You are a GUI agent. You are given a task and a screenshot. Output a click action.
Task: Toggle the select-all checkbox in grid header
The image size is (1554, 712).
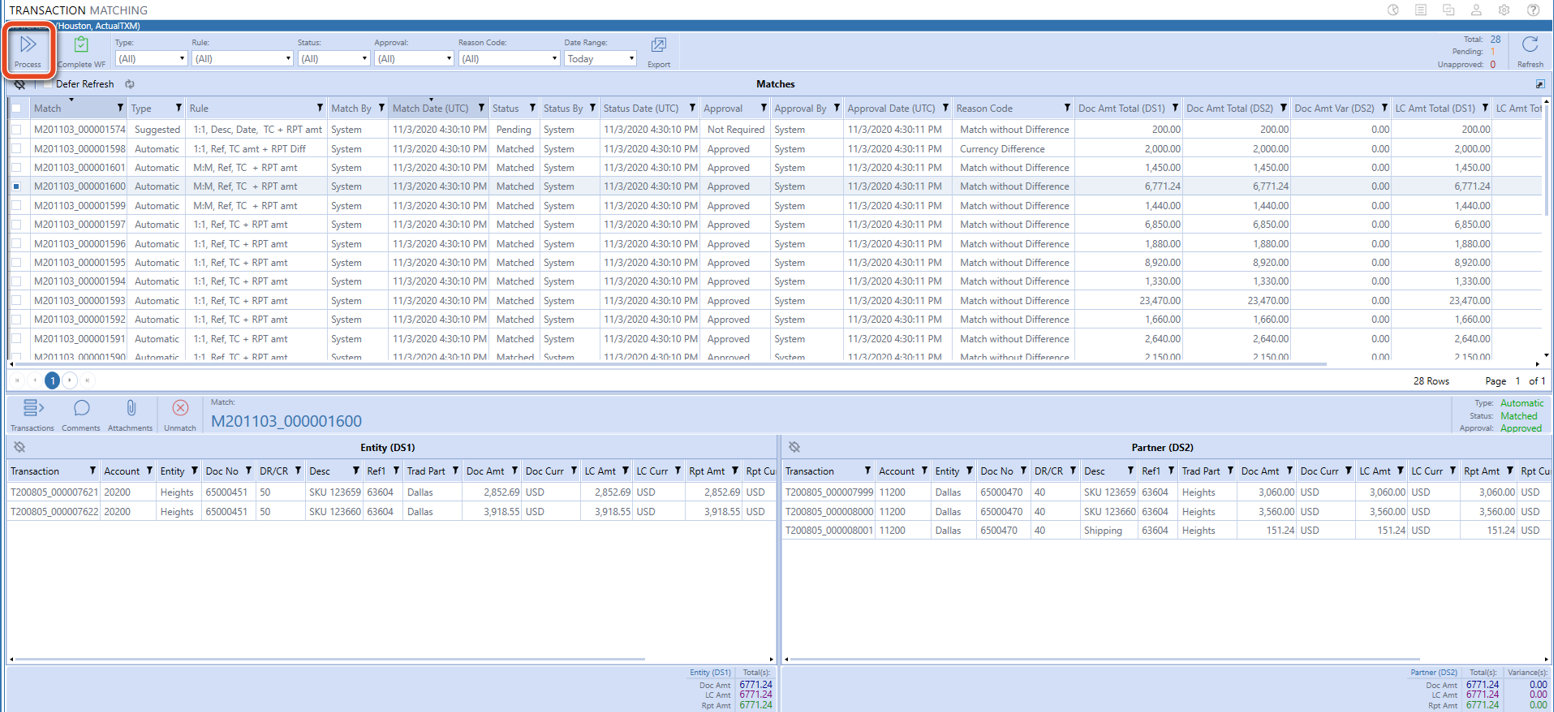click(x=16, y=109)
